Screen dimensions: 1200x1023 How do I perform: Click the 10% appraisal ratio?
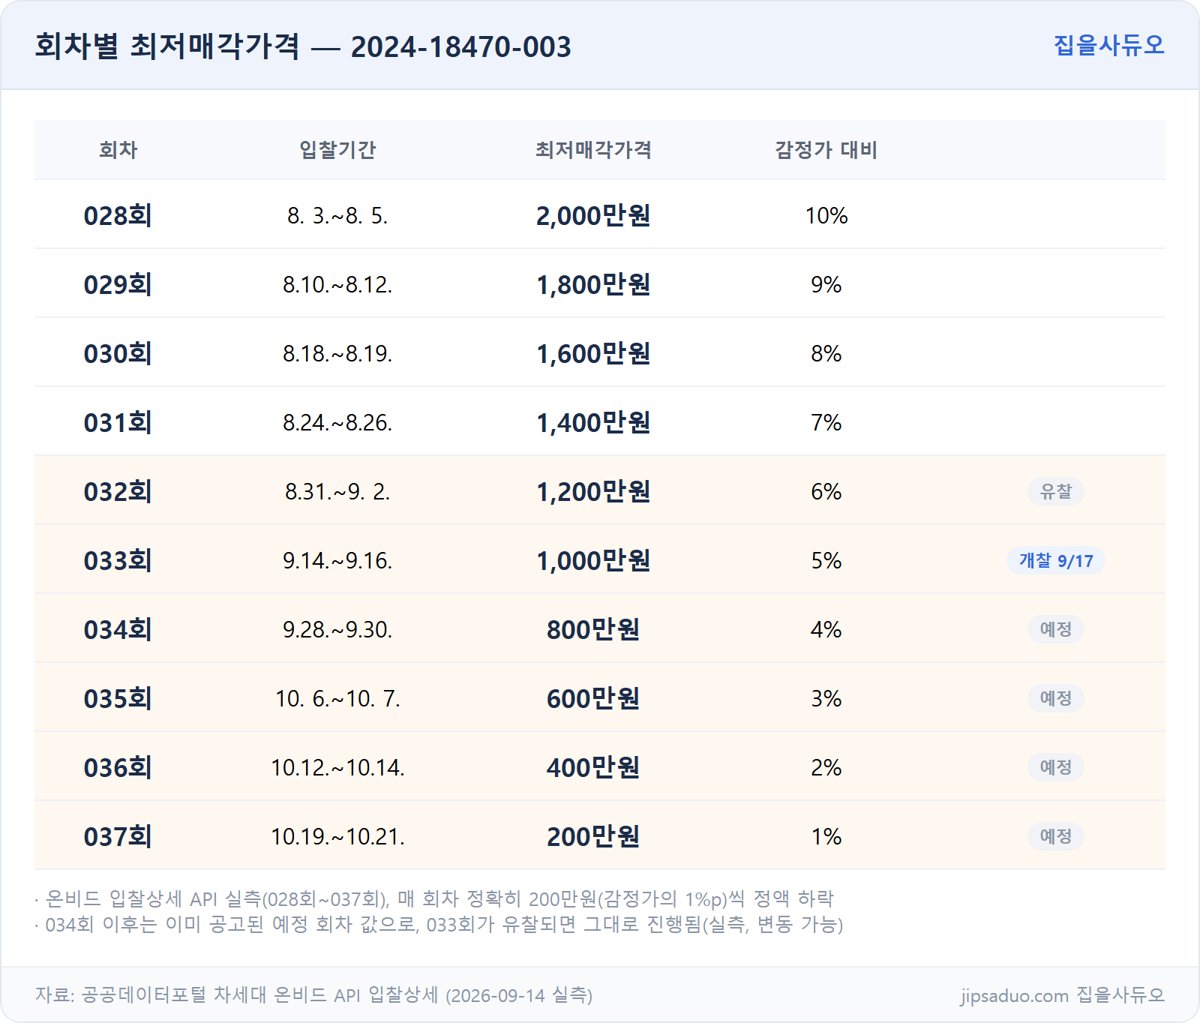826,215
